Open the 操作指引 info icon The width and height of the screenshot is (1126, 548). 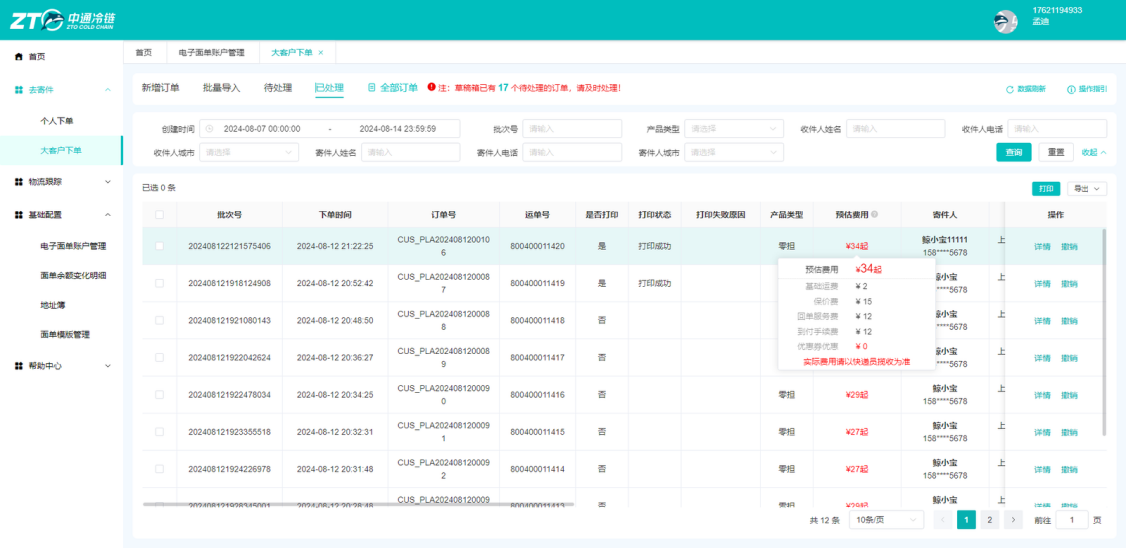tap(1071, 89)
